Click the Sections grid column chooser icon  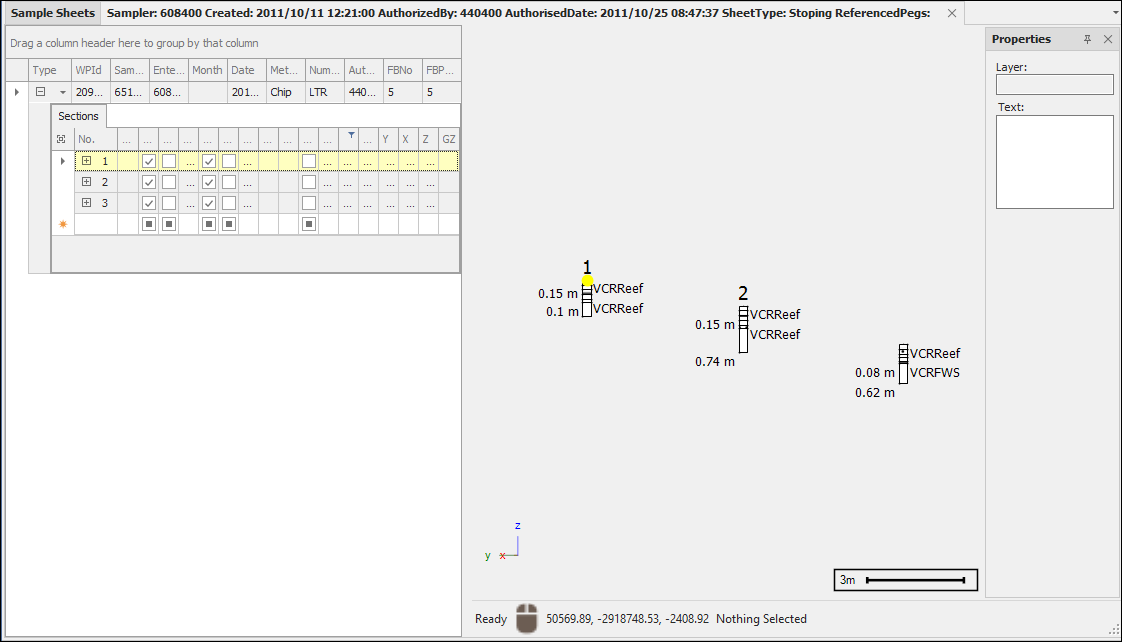point(62,140)
